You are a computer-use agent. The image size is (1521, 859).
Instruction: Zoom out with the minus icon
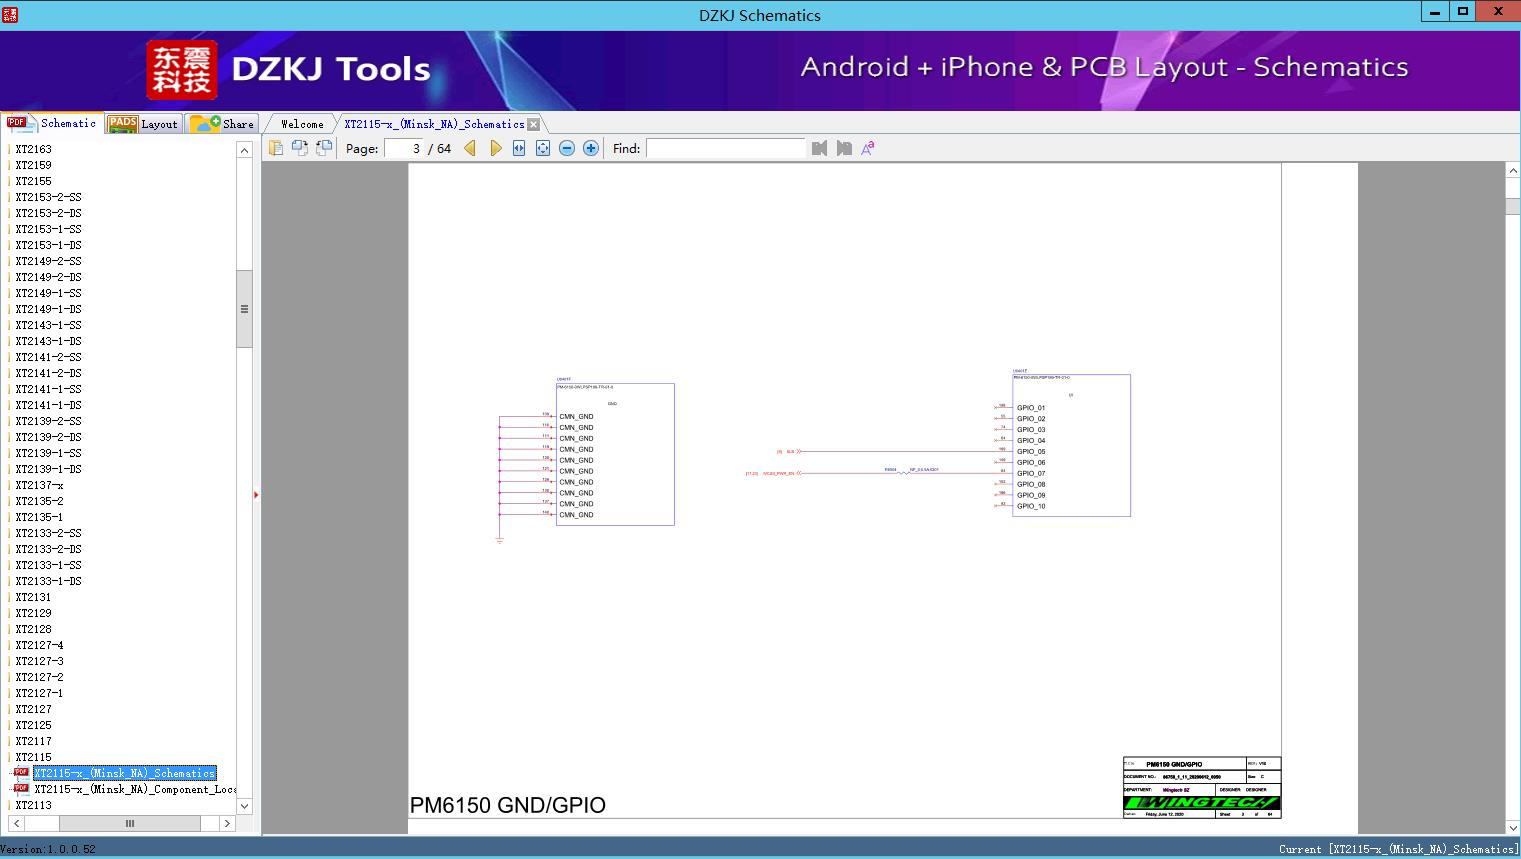coord(567,148)
